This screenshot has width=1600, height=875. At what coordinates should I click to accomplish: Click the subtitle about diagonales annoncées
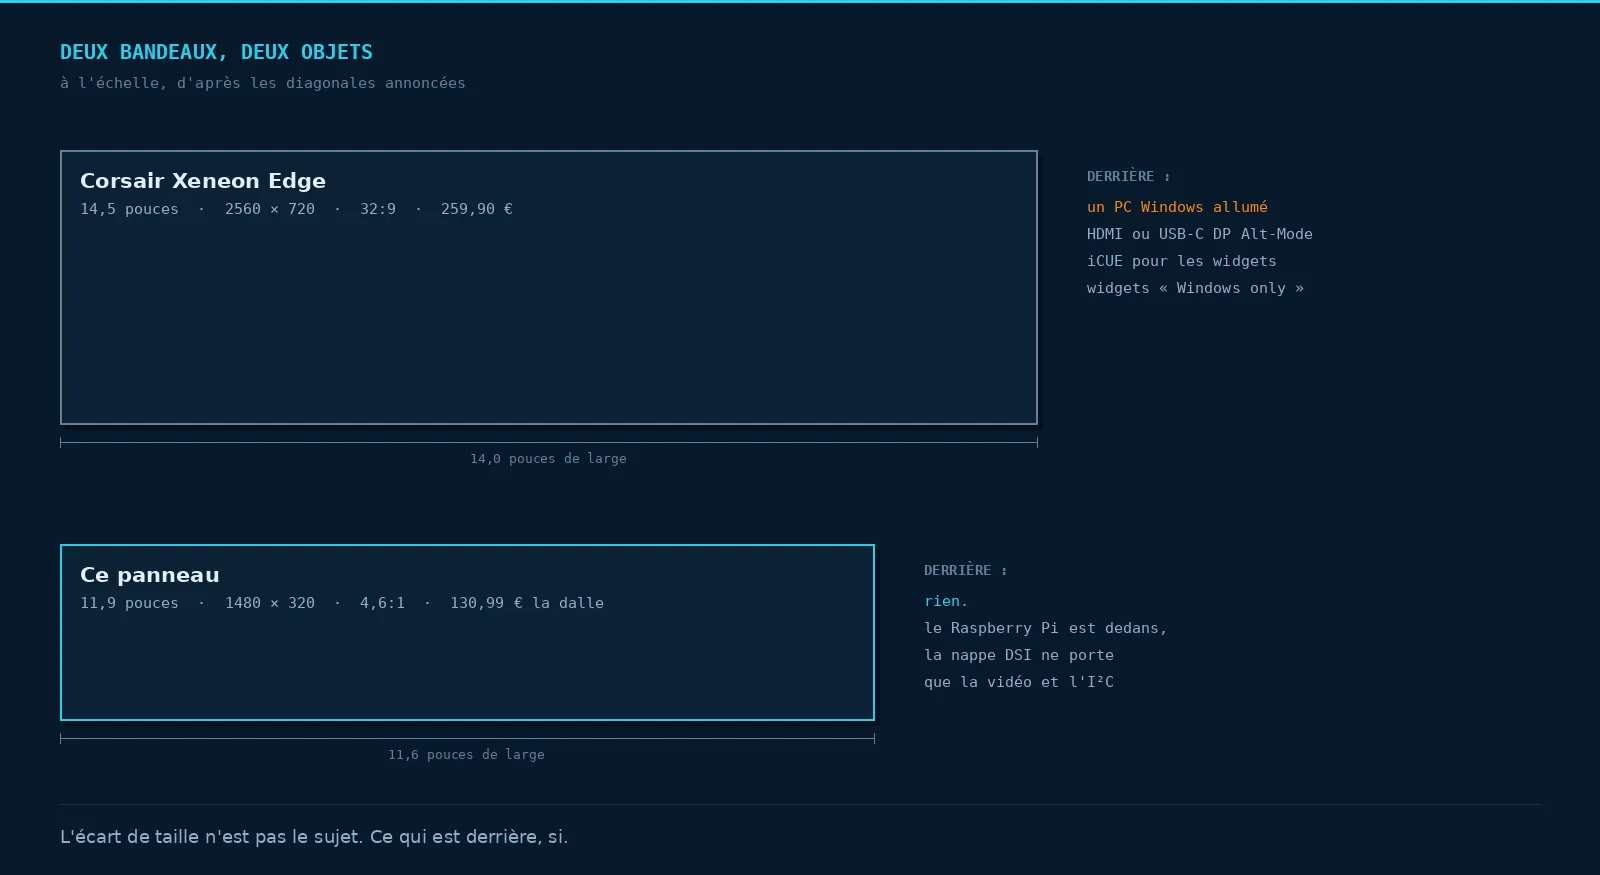263,83
